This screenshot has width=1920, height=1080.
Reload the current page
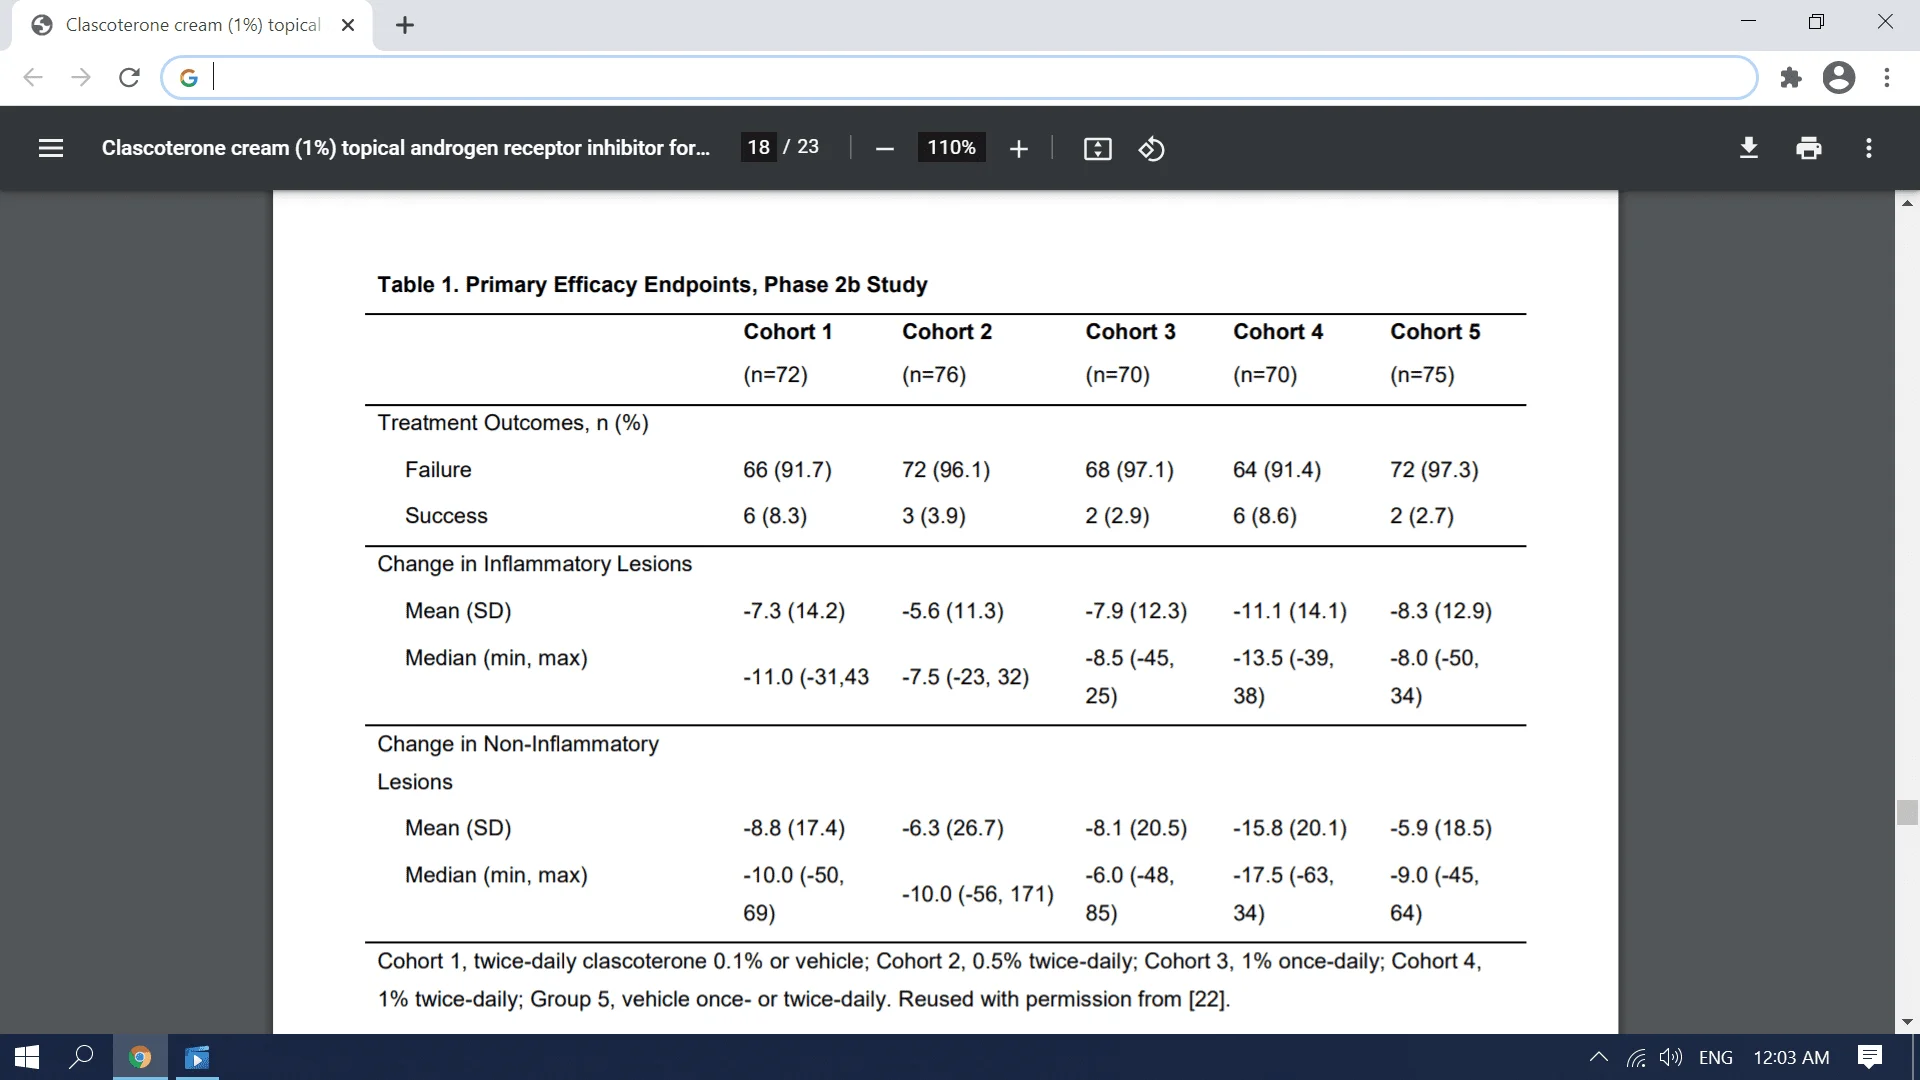tap(129, 77)
